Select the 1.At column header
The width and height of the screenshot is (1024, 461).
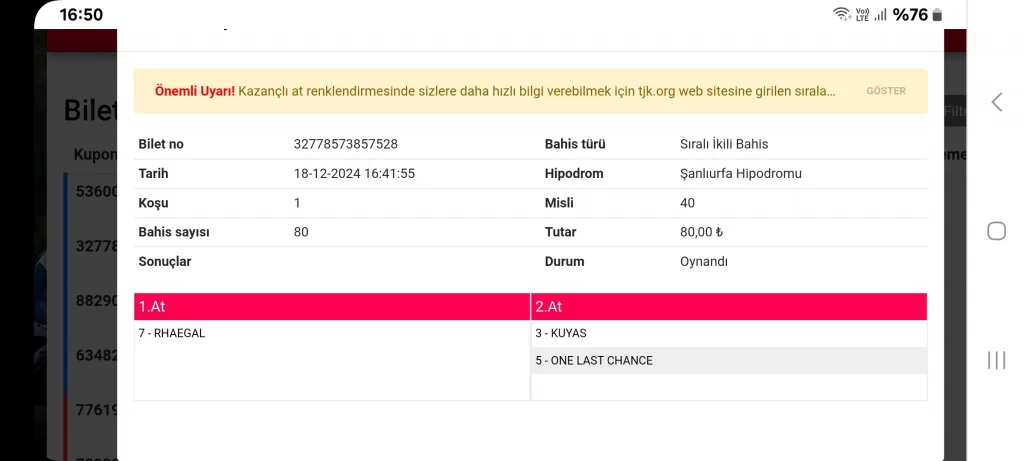[x=332, y=307]
